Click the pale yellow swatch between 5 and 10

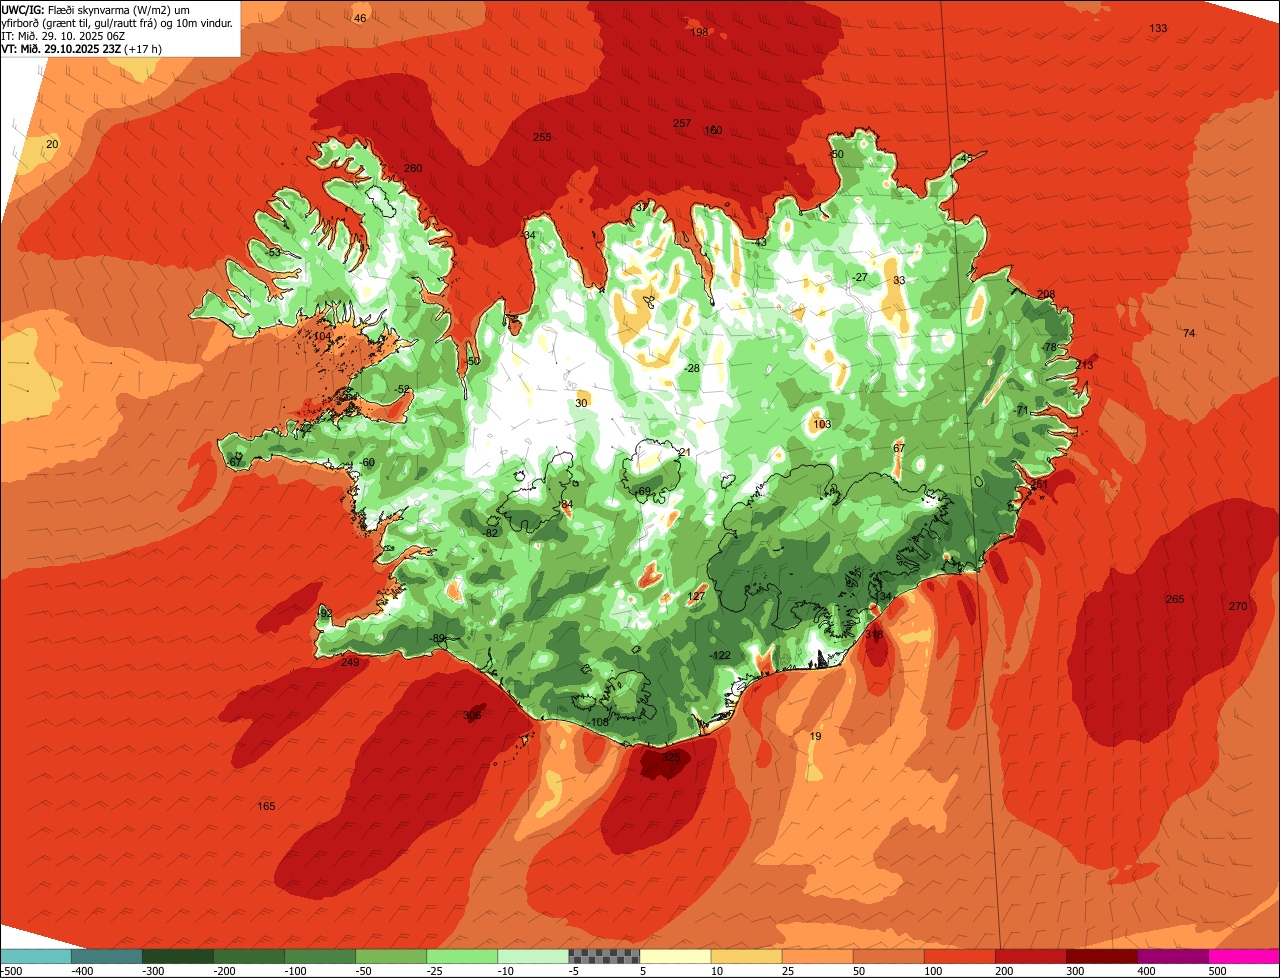point(675,956)
